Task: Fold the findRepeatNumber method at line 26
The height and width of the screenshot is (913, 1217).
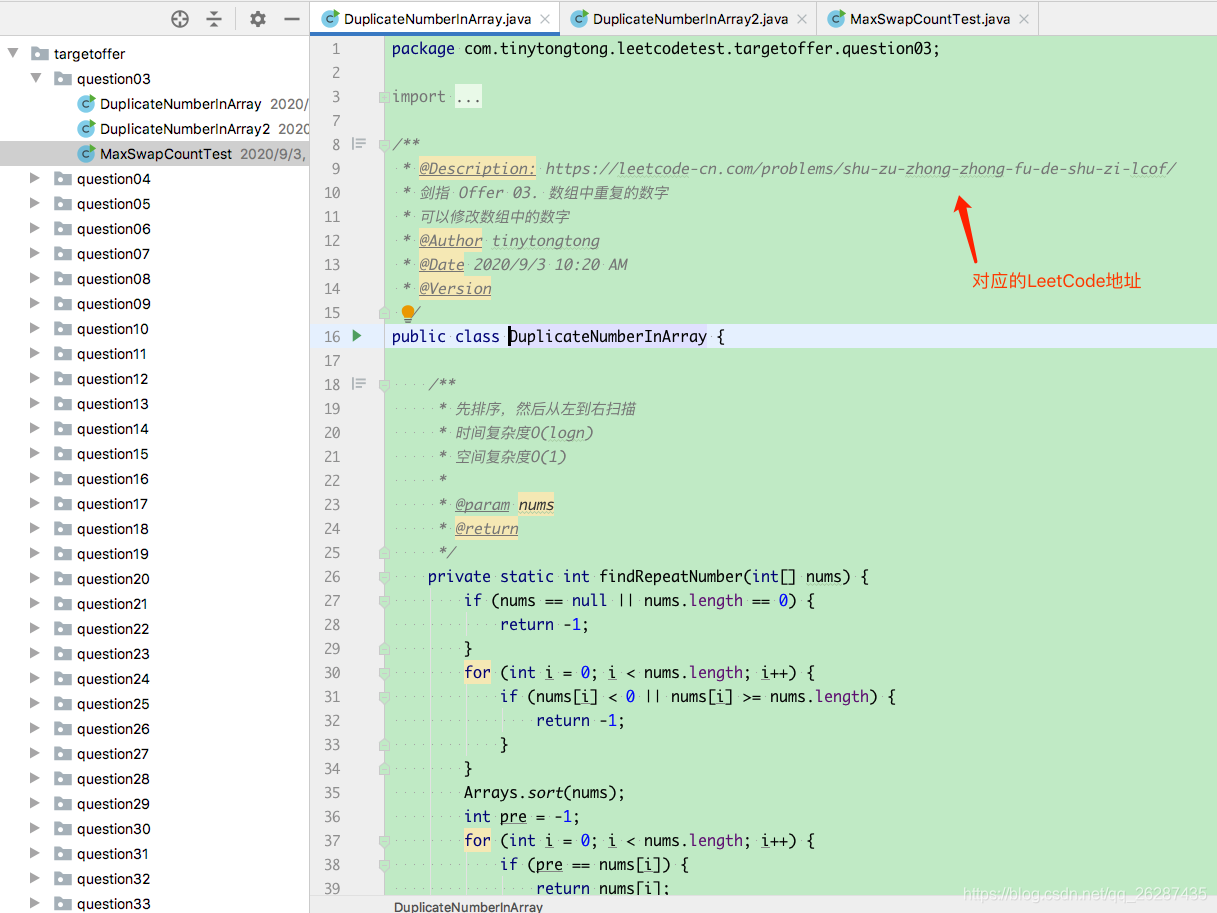Action: click(383, 577)
